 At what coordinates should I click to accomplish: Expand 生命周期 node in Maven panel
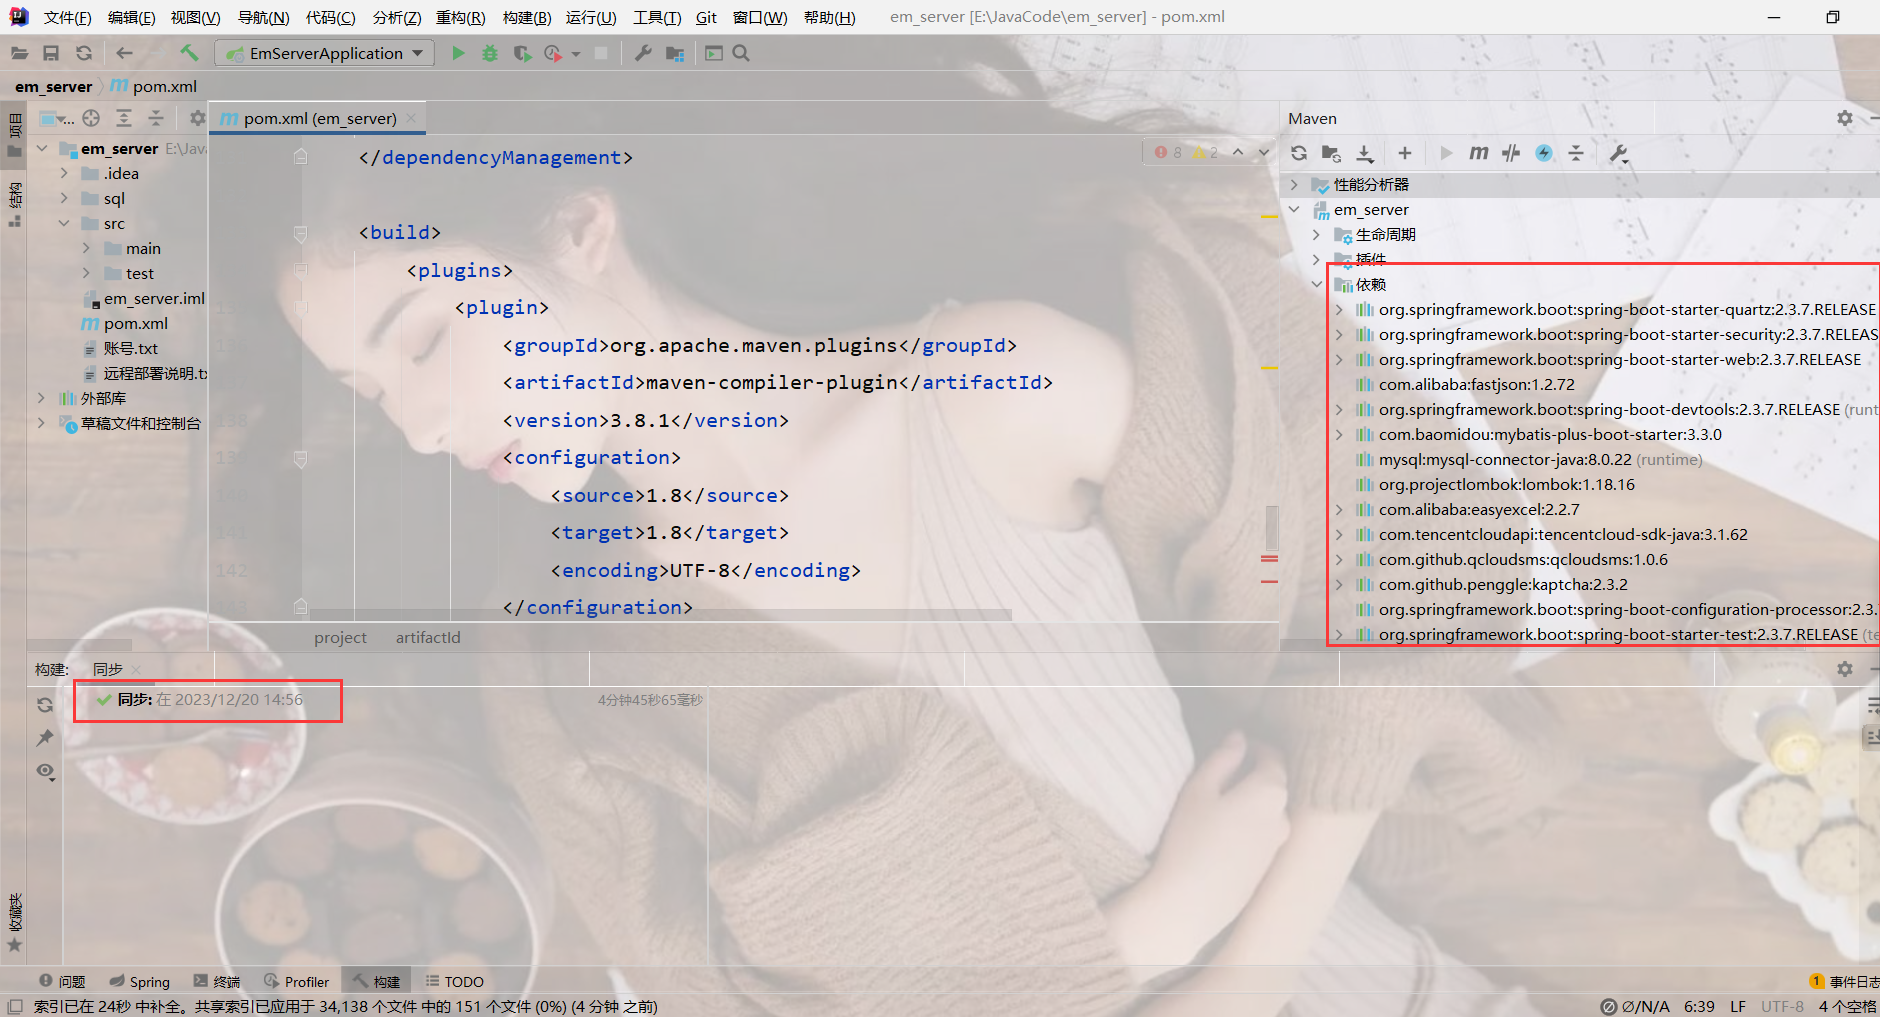[1316, 235]
